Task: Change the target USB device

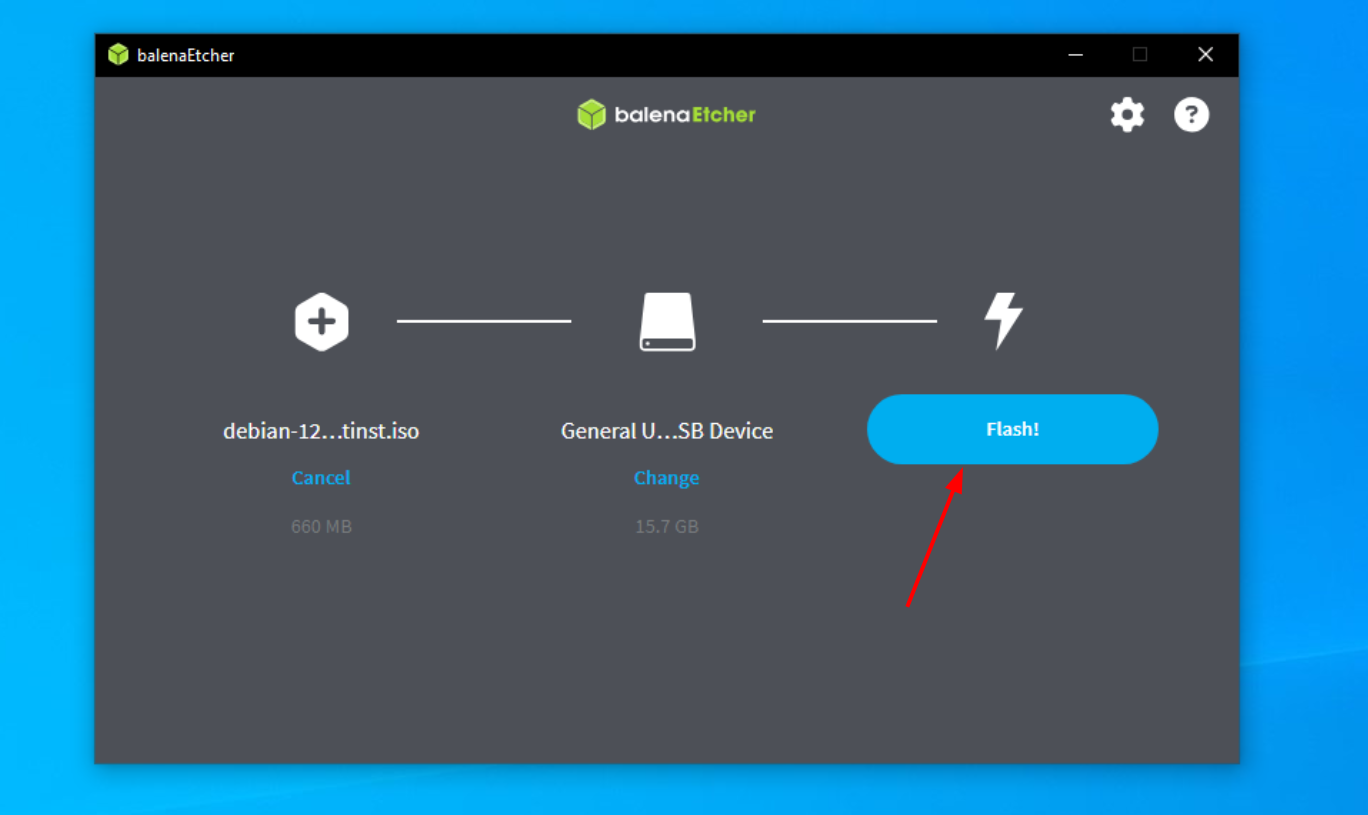Action: coord(666,478)
